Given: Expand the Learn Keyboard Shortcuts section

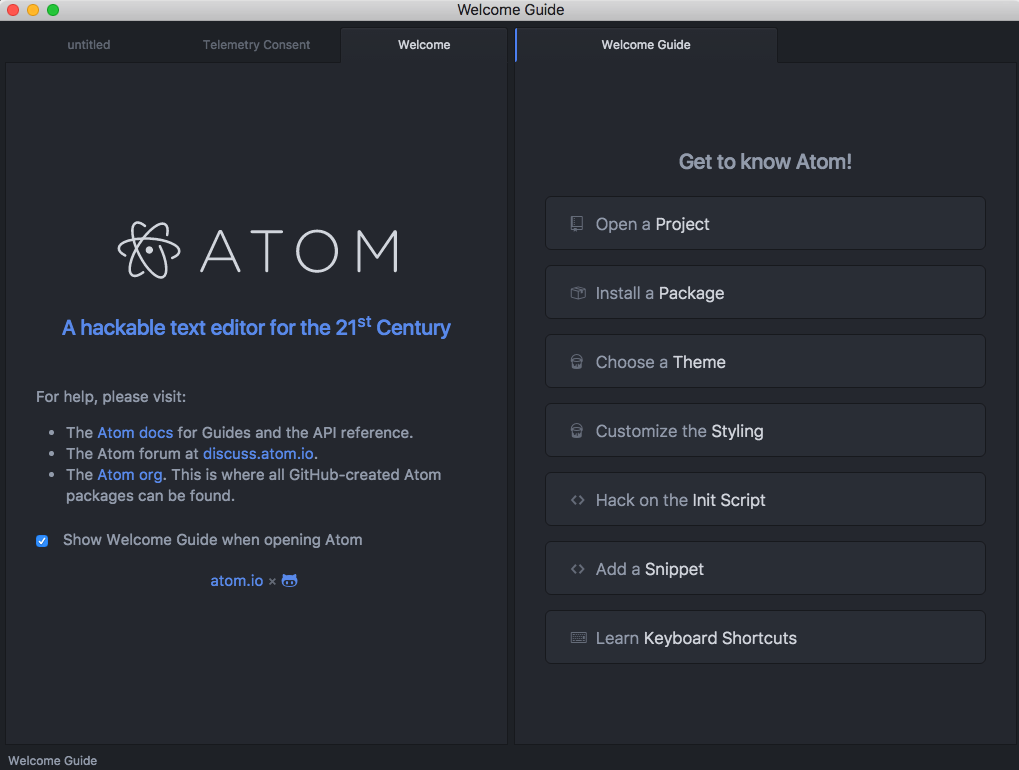Looking at the screenshot, I should coord(765,638).
